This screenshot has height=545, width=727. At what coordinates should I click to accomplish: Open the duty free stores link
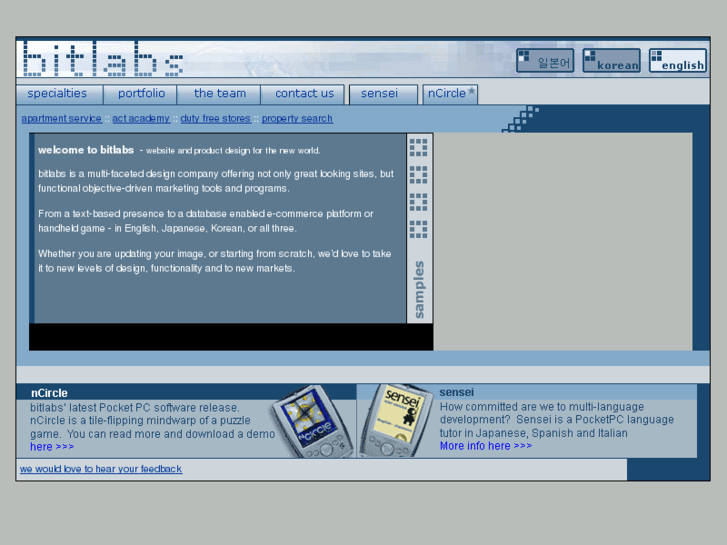click(216, 118)
